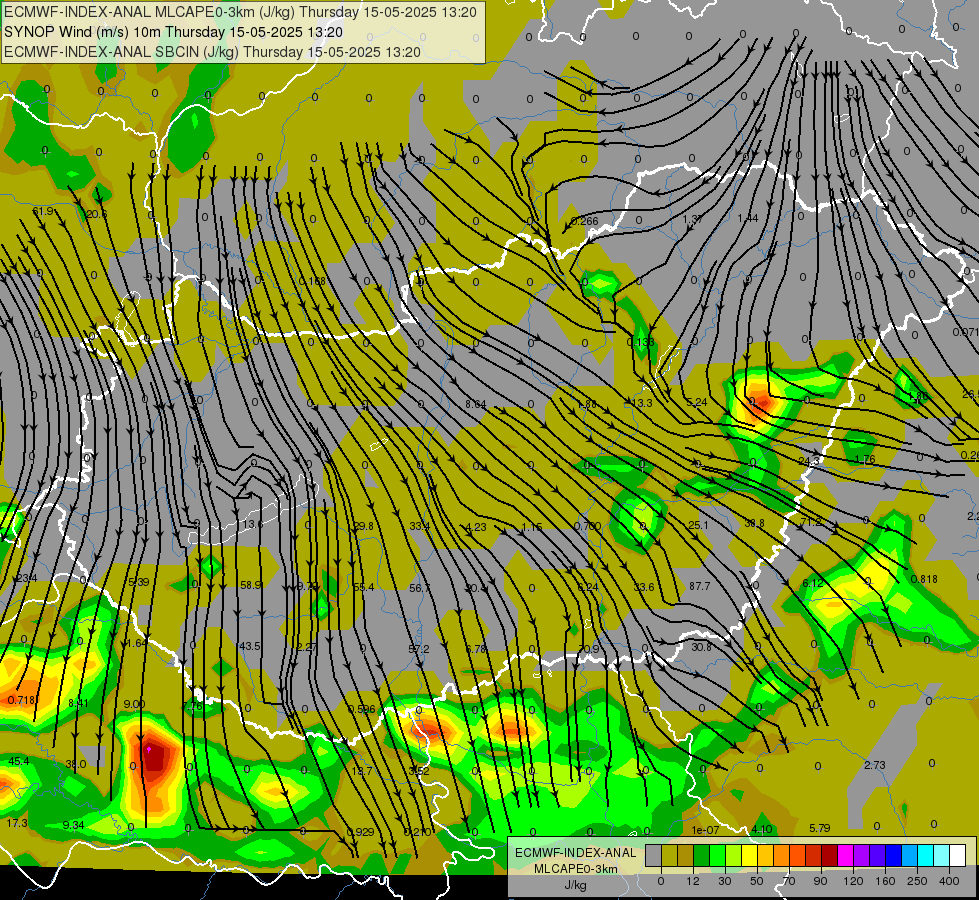Click the 9.34 value on the map
Screen dimensions: 979x900
point(74,825)
